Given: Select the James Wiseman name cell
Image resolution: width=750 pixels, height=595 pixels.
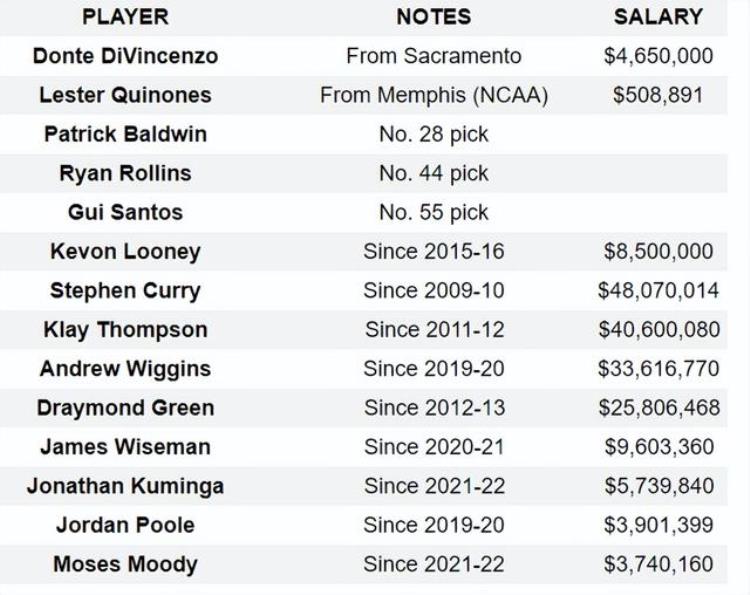Looking at the screenshot, I should point(125,447).
